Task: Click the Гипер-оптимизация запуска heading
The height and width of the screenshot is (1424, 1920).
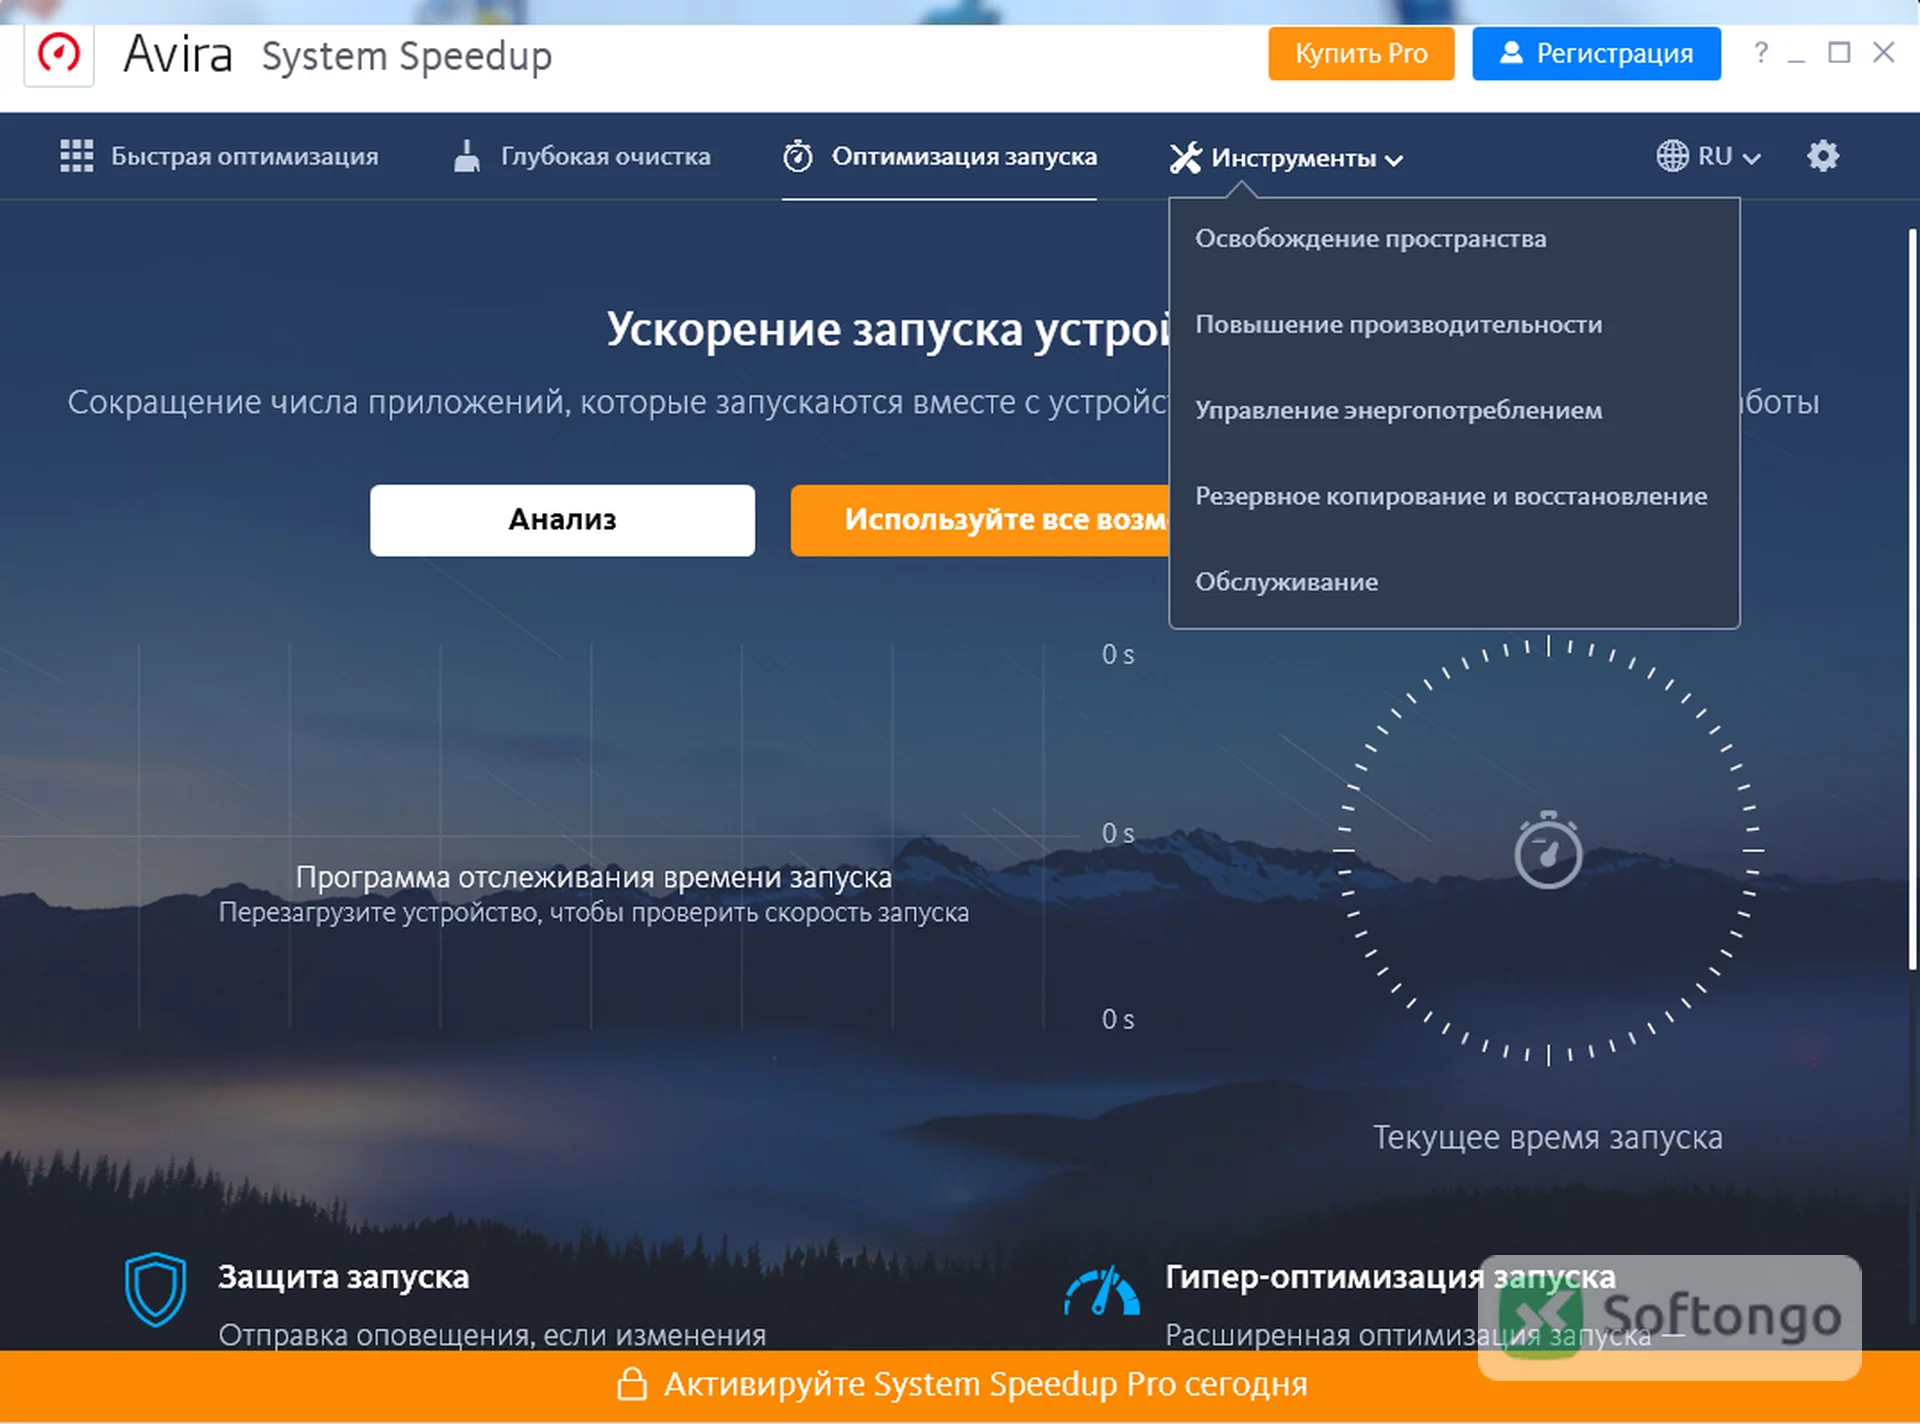Action: [1390, 1277]
